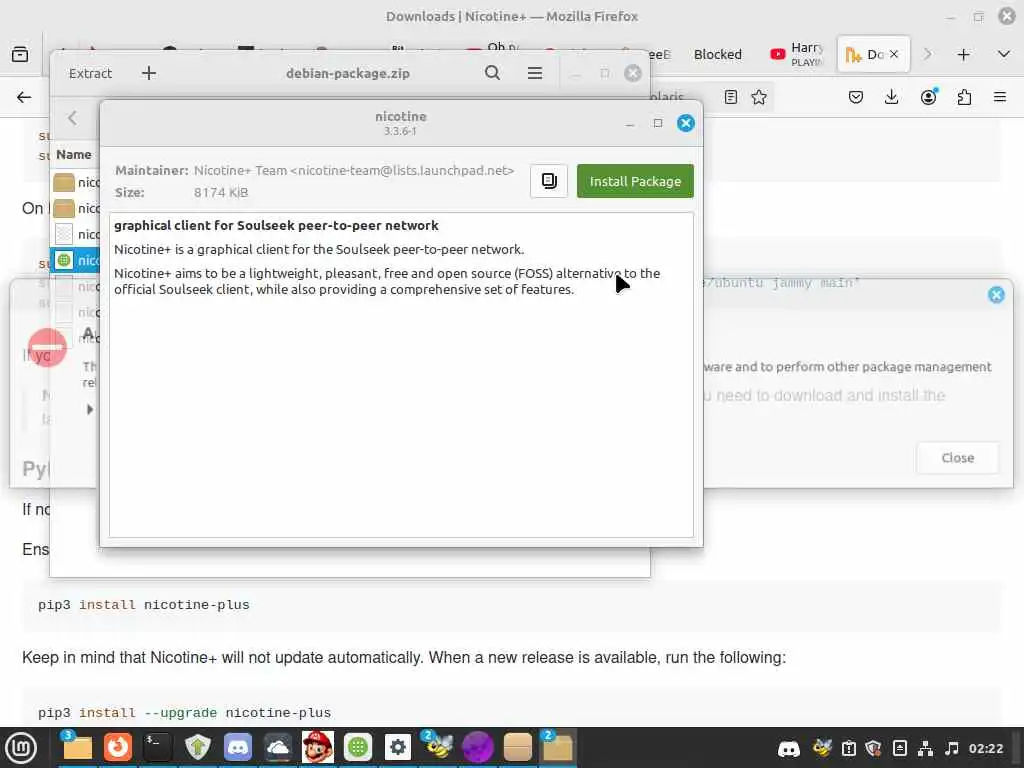Click the Name column header in archive list
Screen dimensions: 1024x768
pyautogui.click(x=74, y=155)
